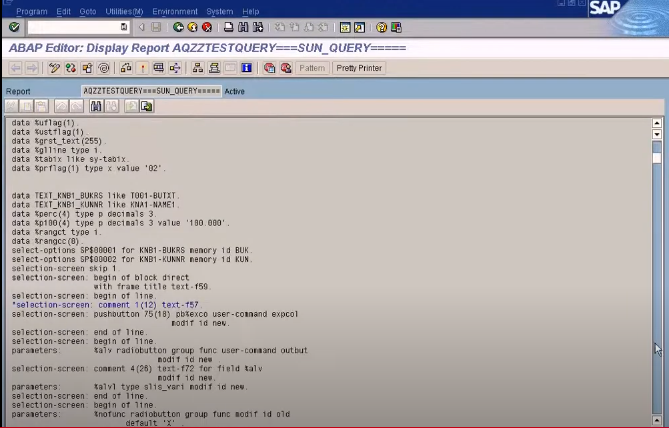669x428 pixels.
Task: Open the Help menu
Action: pos(250,12)
